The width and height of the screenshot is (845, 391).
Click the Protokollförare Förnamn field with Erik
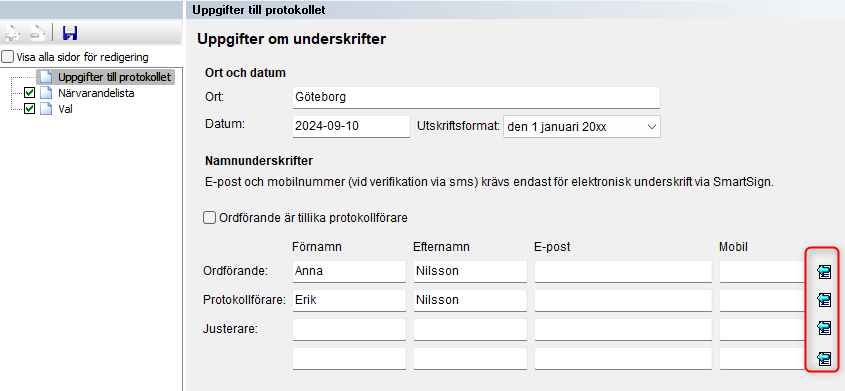pos(349,301)
